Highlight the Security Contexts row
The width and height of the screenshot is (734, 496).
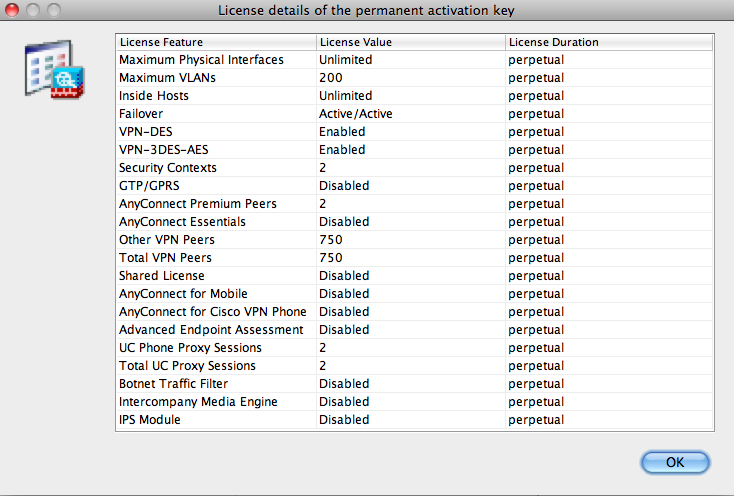(x=415, y=168)
